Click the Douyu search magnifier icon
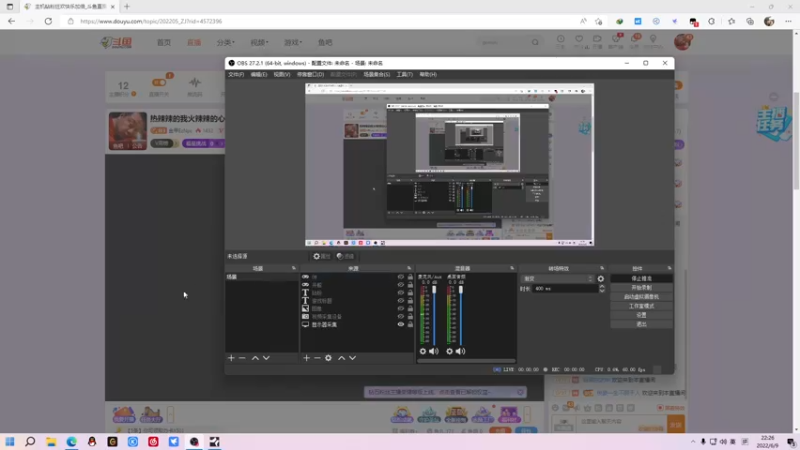The height and width of the screenshot is (450, 800). click(535, 42)
